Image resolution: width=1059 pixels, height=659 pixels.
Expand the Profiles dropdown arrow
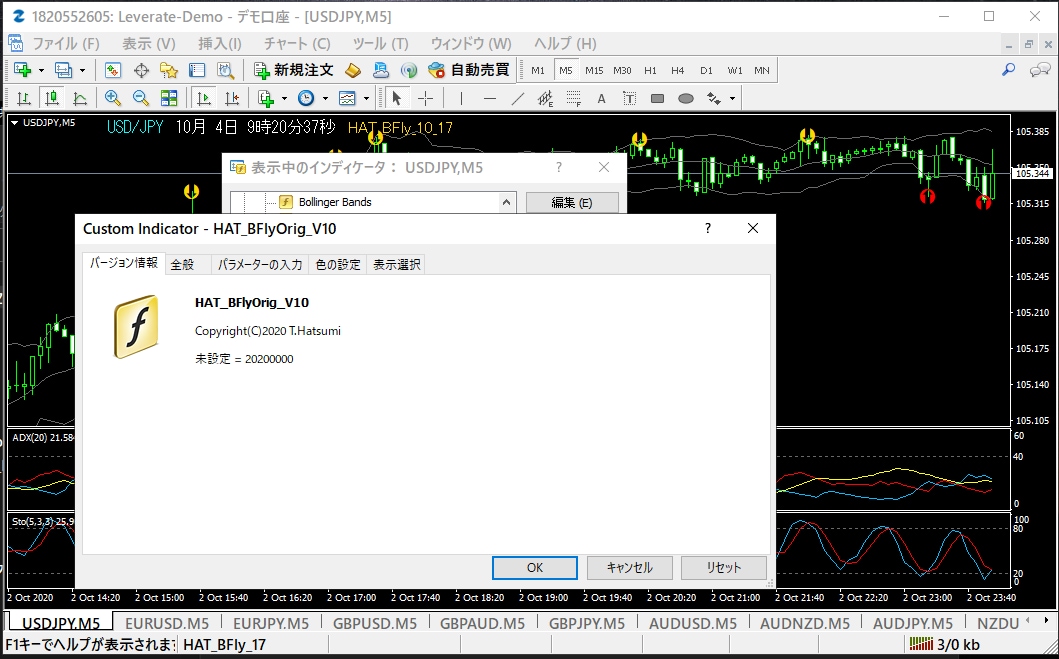tap(82, 70)
